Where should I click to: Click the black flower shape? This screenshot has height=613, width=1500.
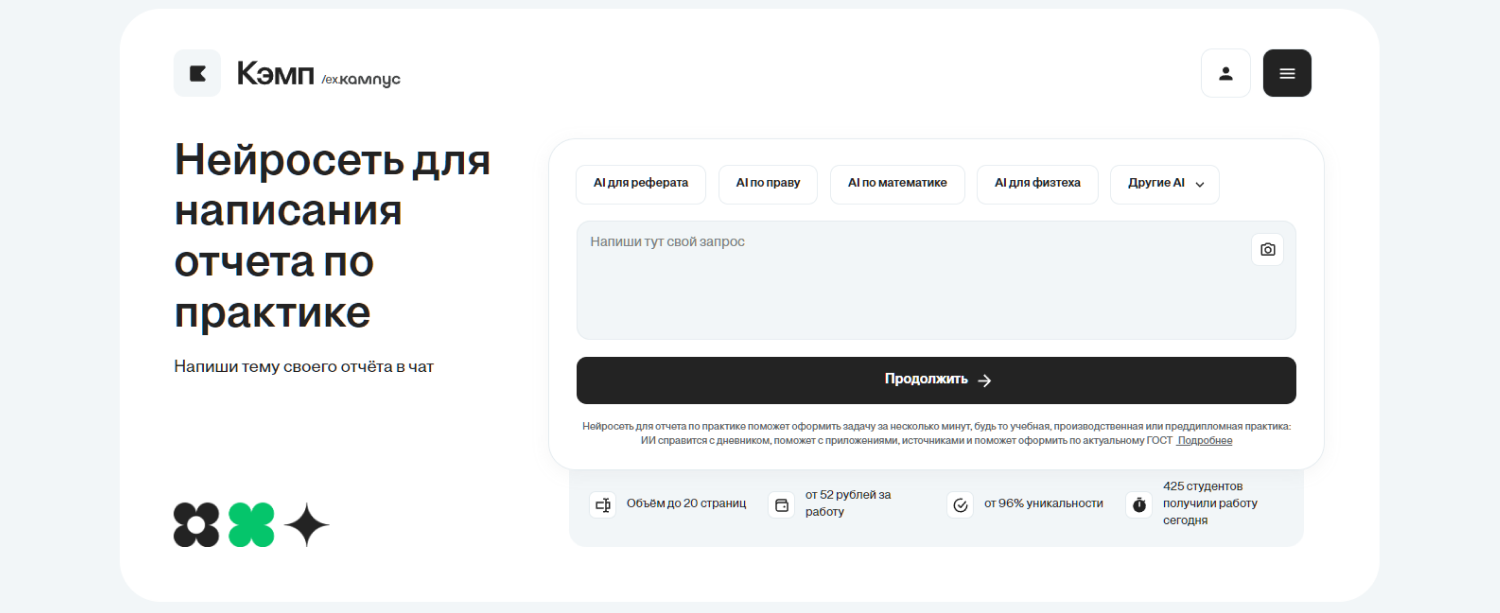pos(196,525)
